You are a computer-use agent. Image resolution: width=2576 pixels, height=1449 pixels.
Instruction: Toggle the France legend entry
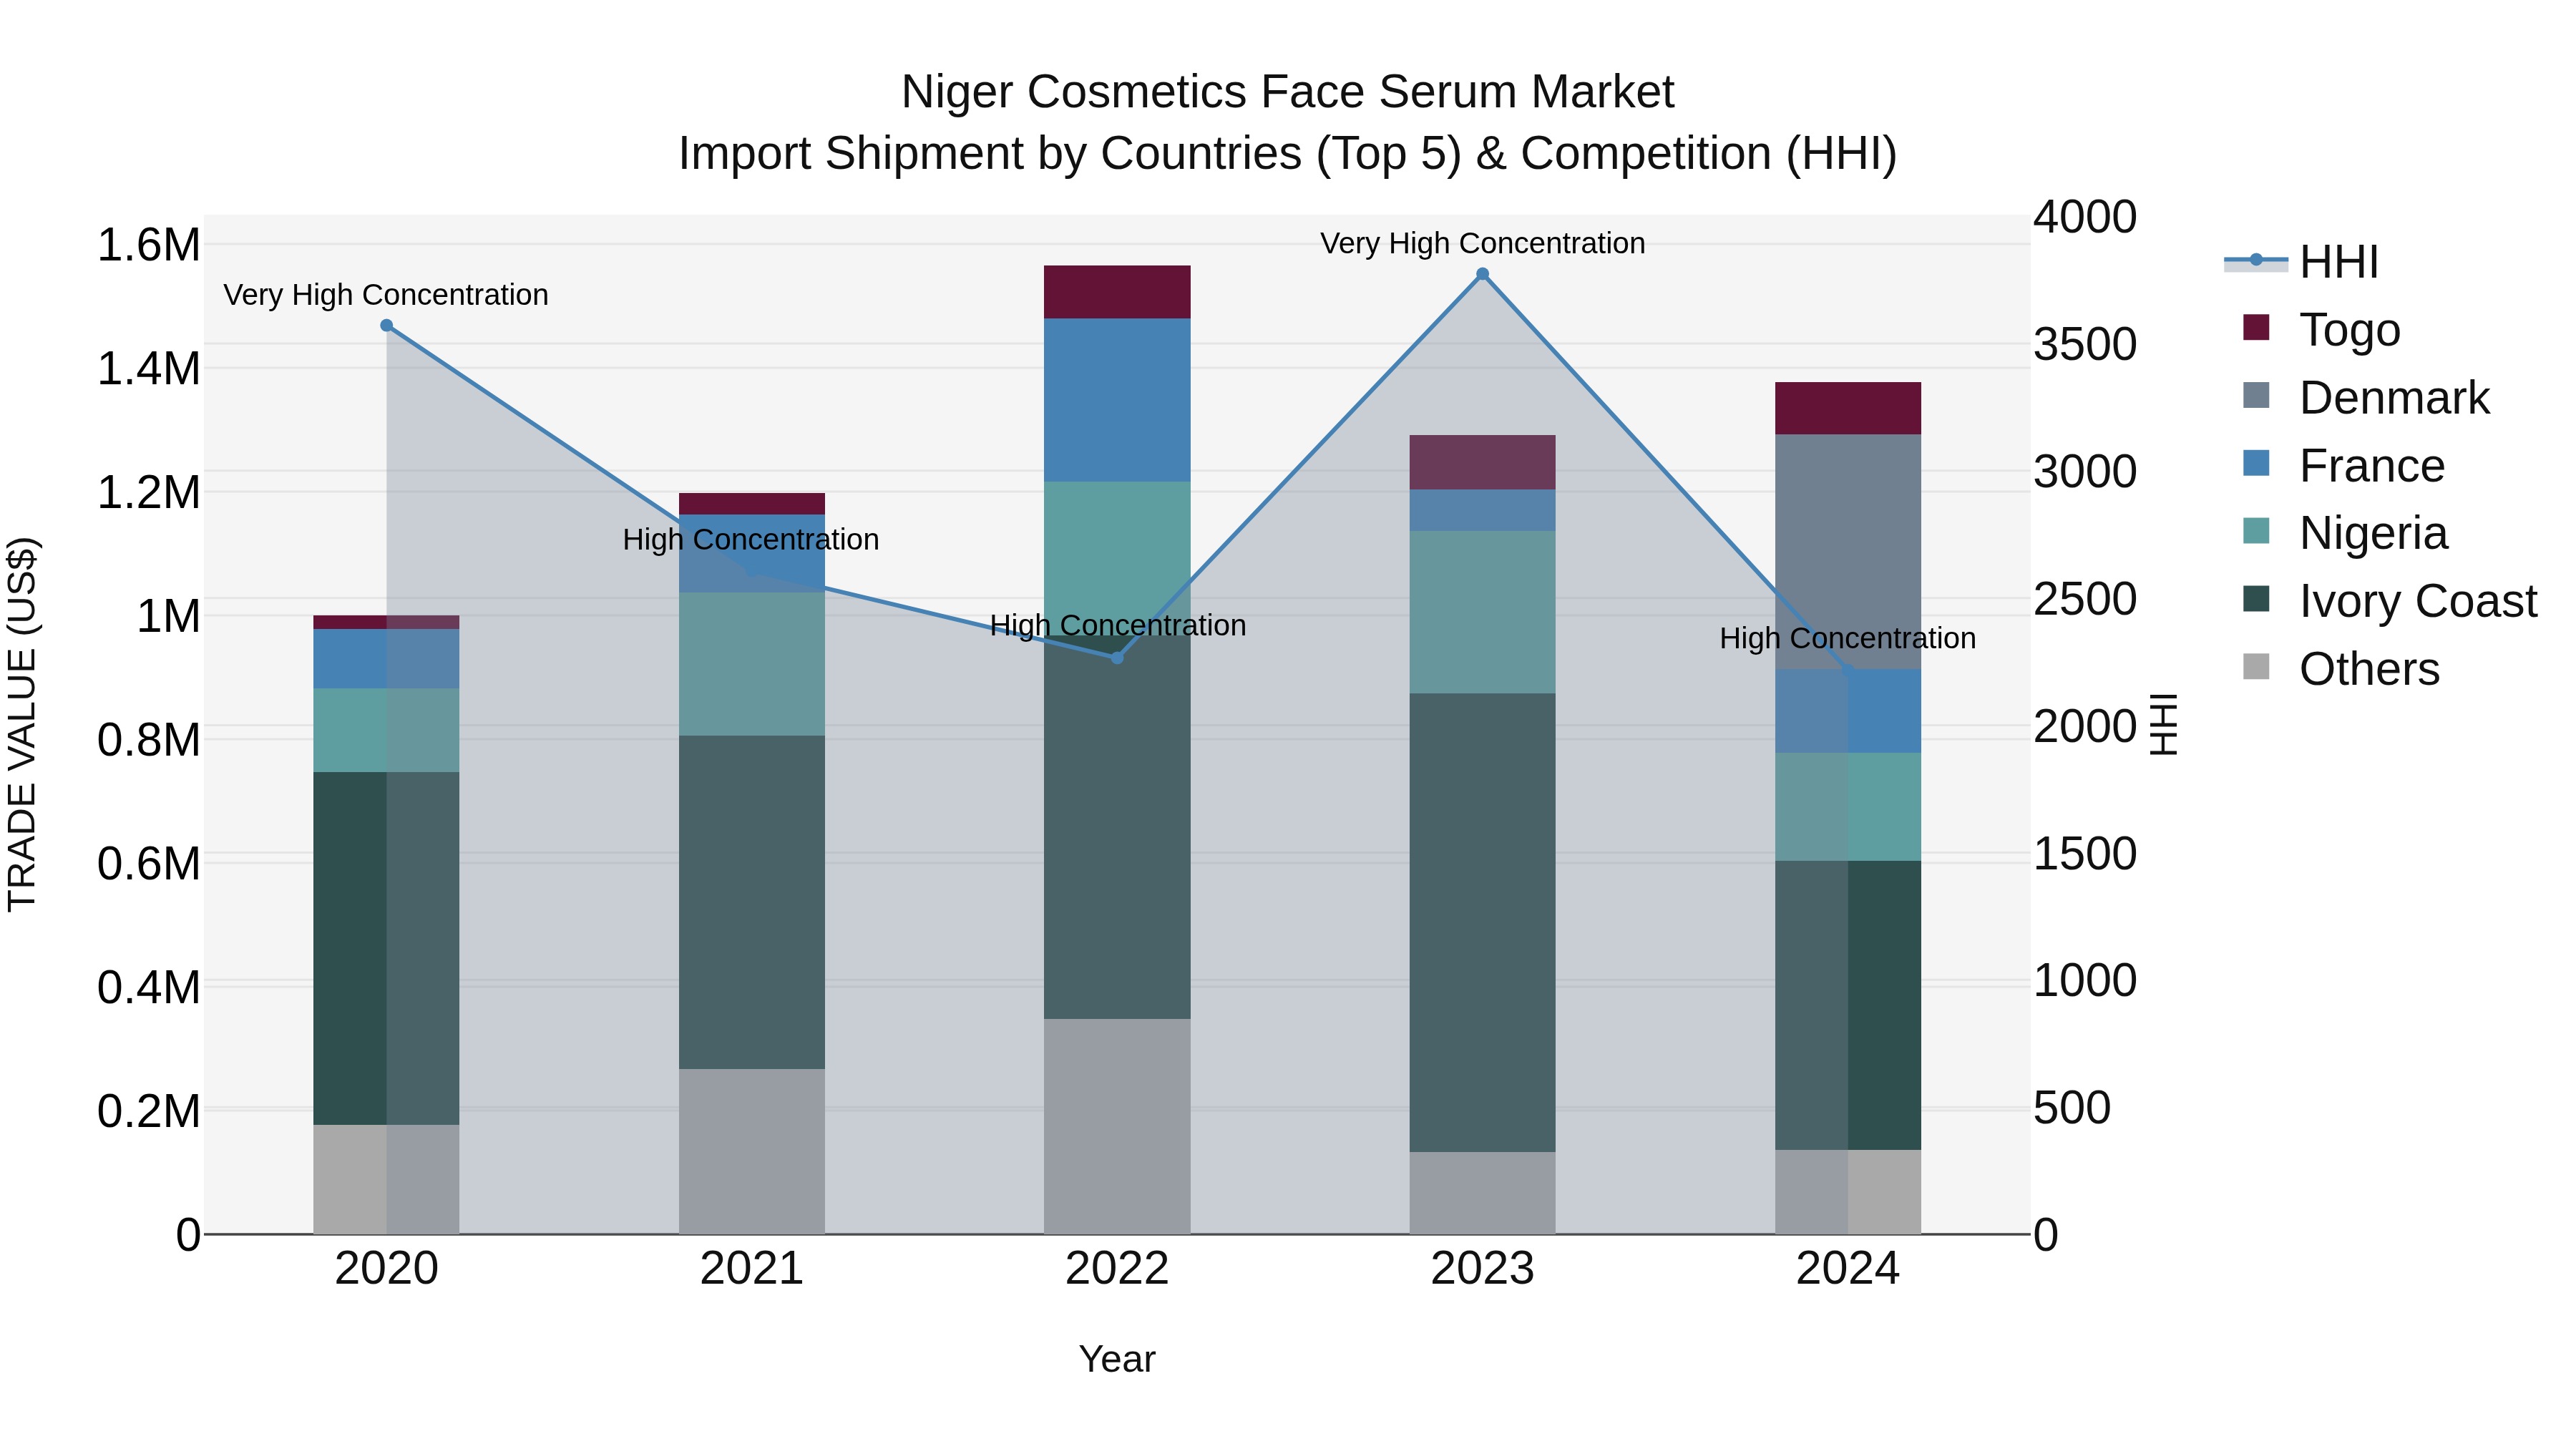tap(2344, 465)
